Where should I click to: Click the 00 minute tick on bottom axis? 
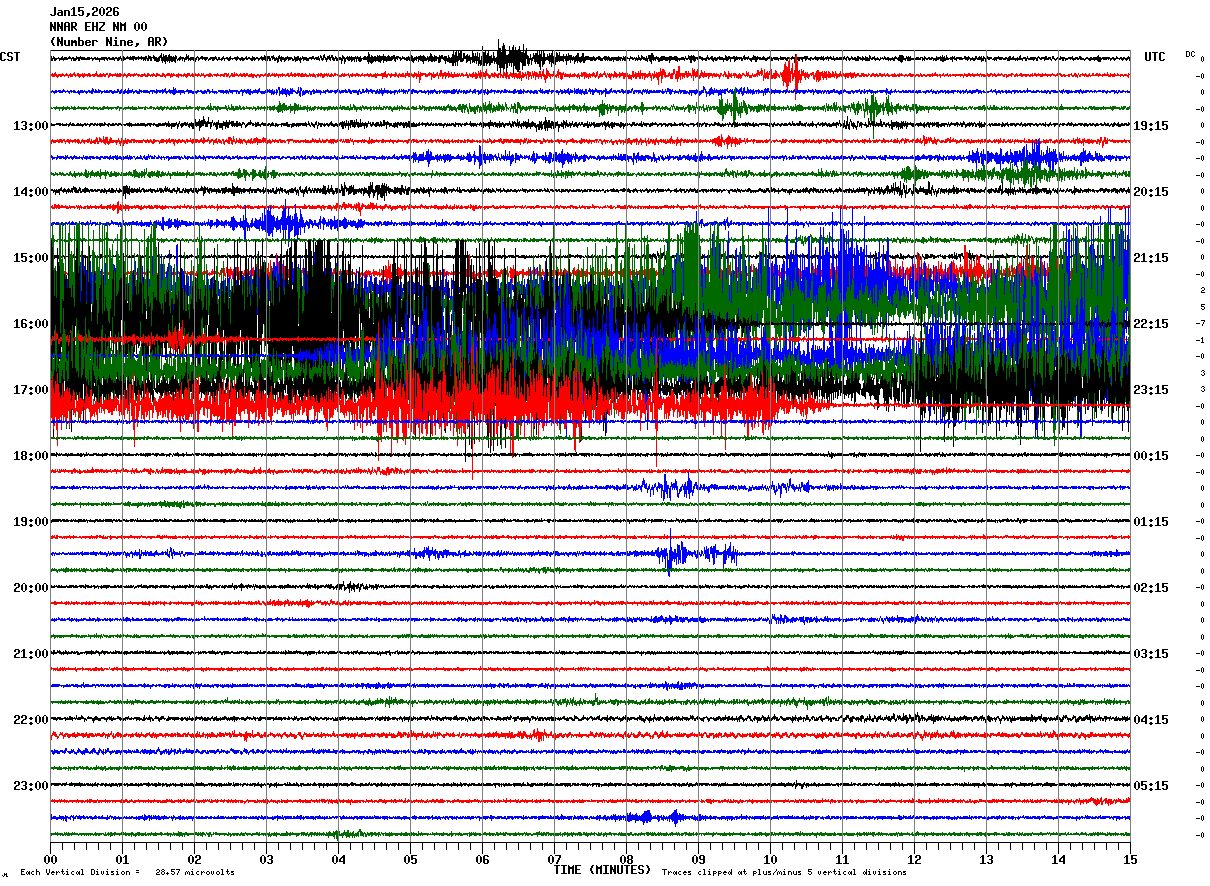[50, 859]
